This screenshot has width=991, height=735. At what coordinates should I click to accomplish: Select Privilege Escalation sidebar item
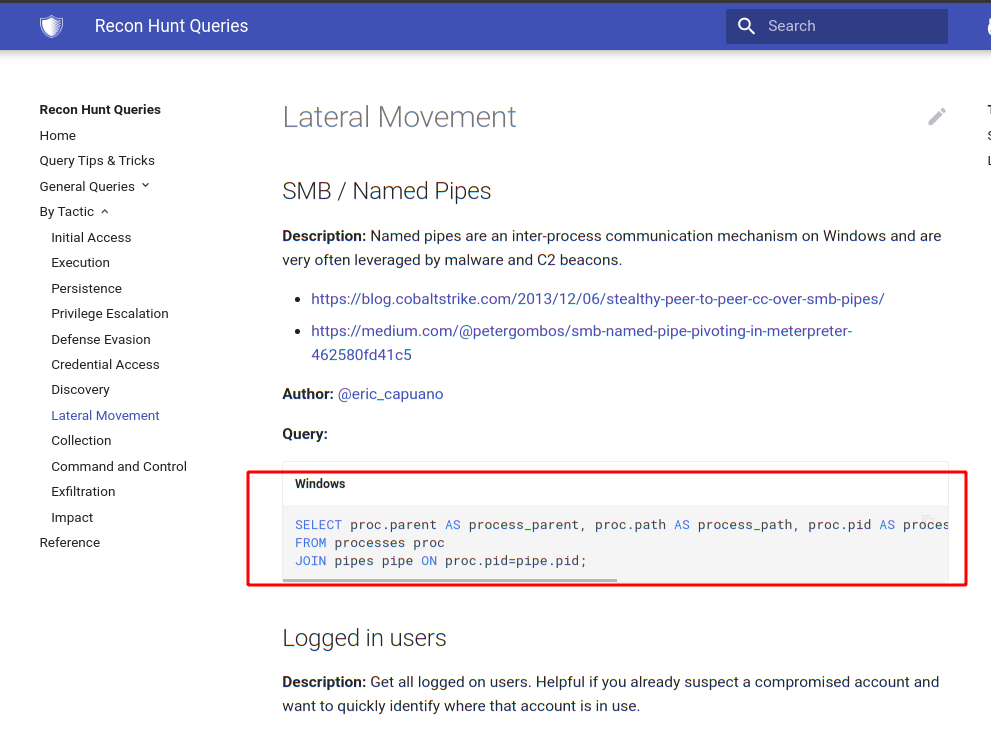coord(110,314)
